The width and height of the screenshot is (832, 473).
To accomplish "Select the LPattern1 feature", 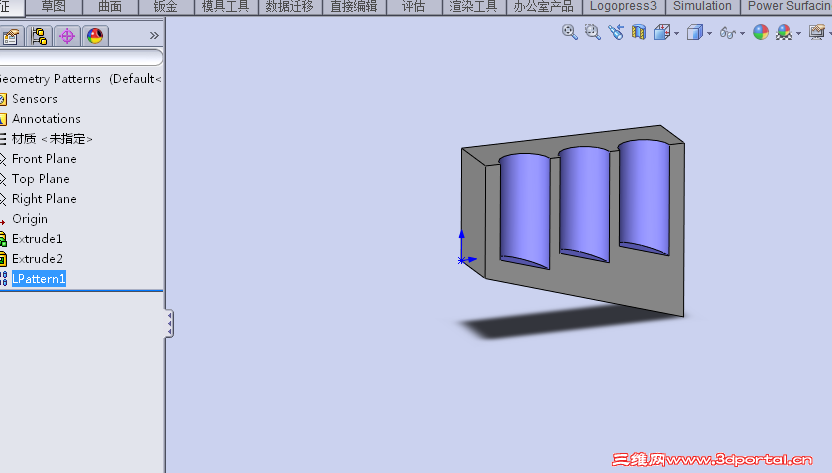I will point(38,279).
